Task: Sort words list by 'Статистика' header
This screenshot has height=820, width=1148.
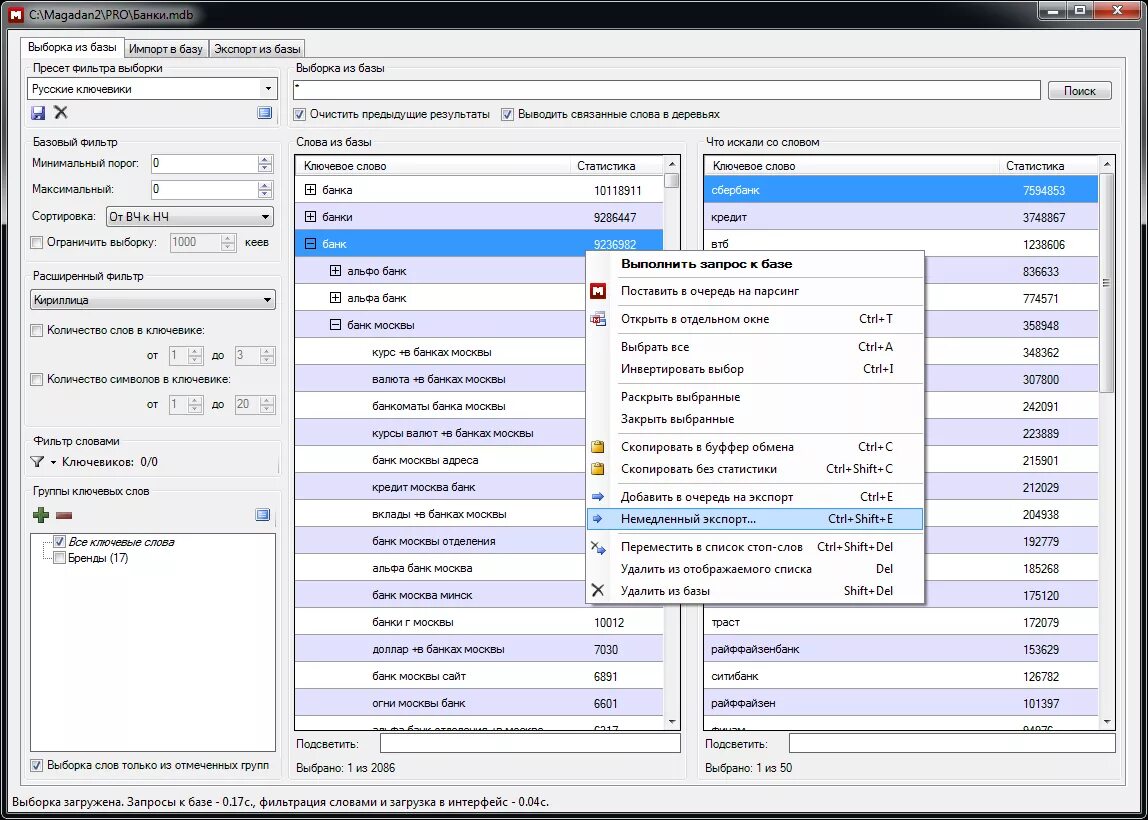Action: coord(616,166)
